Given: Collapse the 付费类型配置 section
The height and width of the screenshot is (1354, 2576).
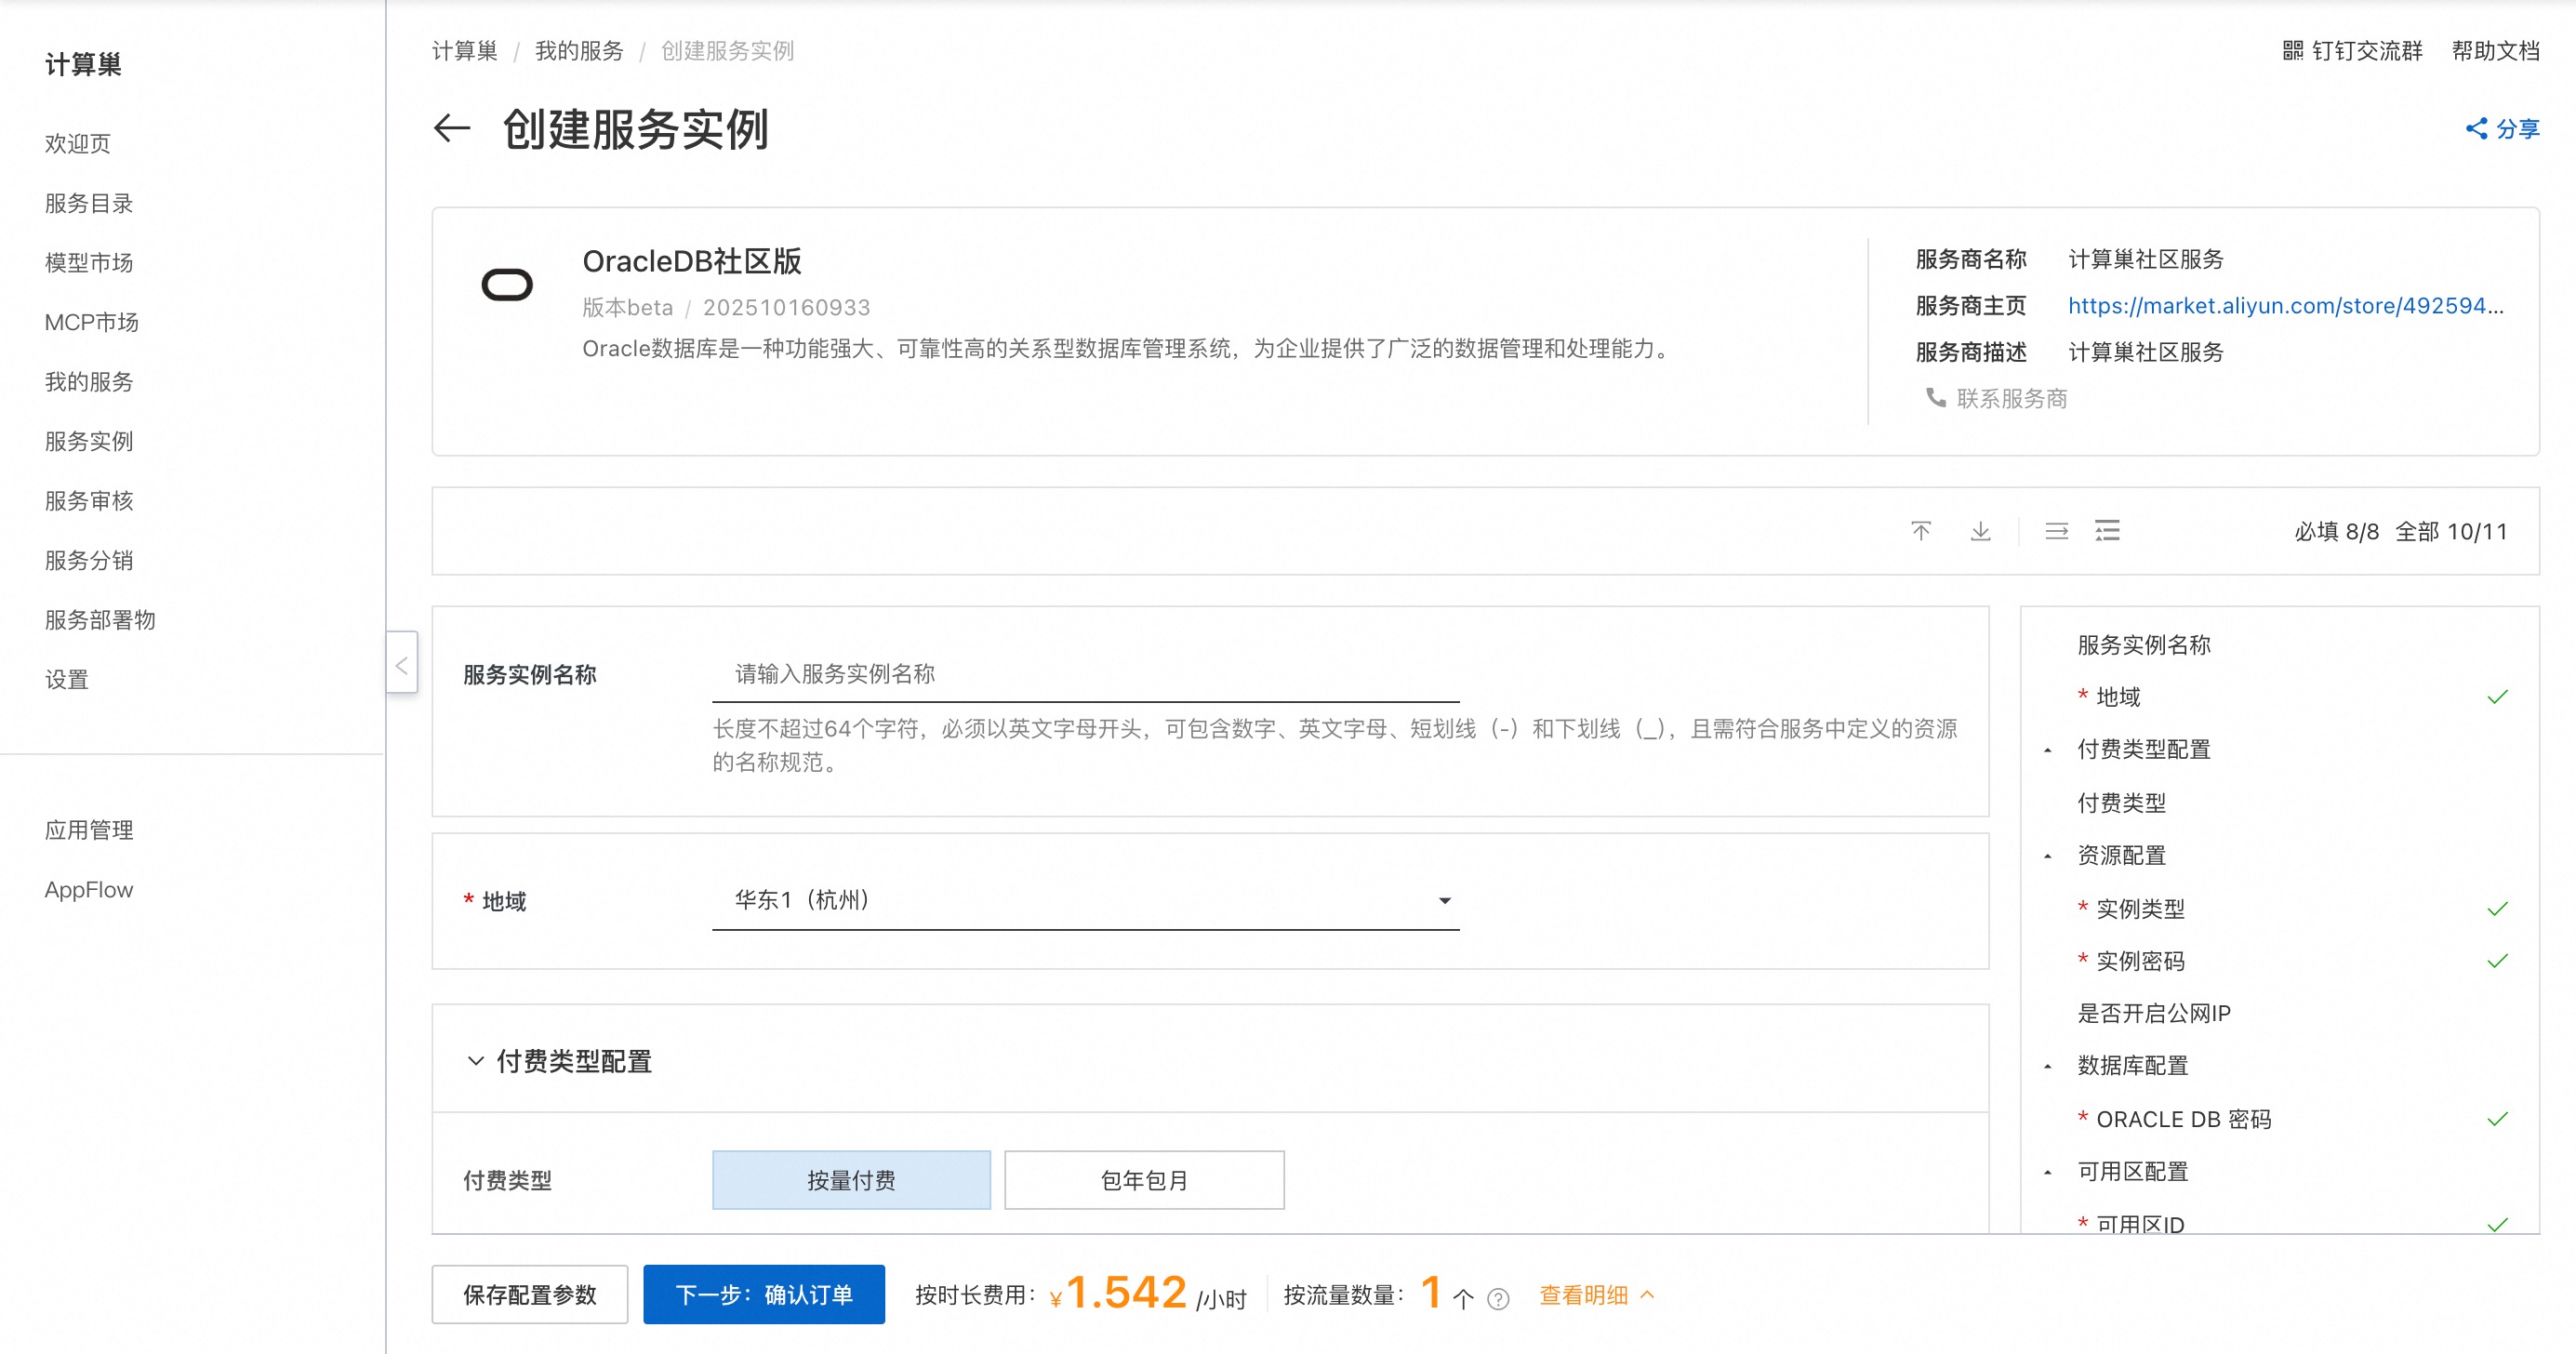Looking at the screenshot, I should (476, 1060).
